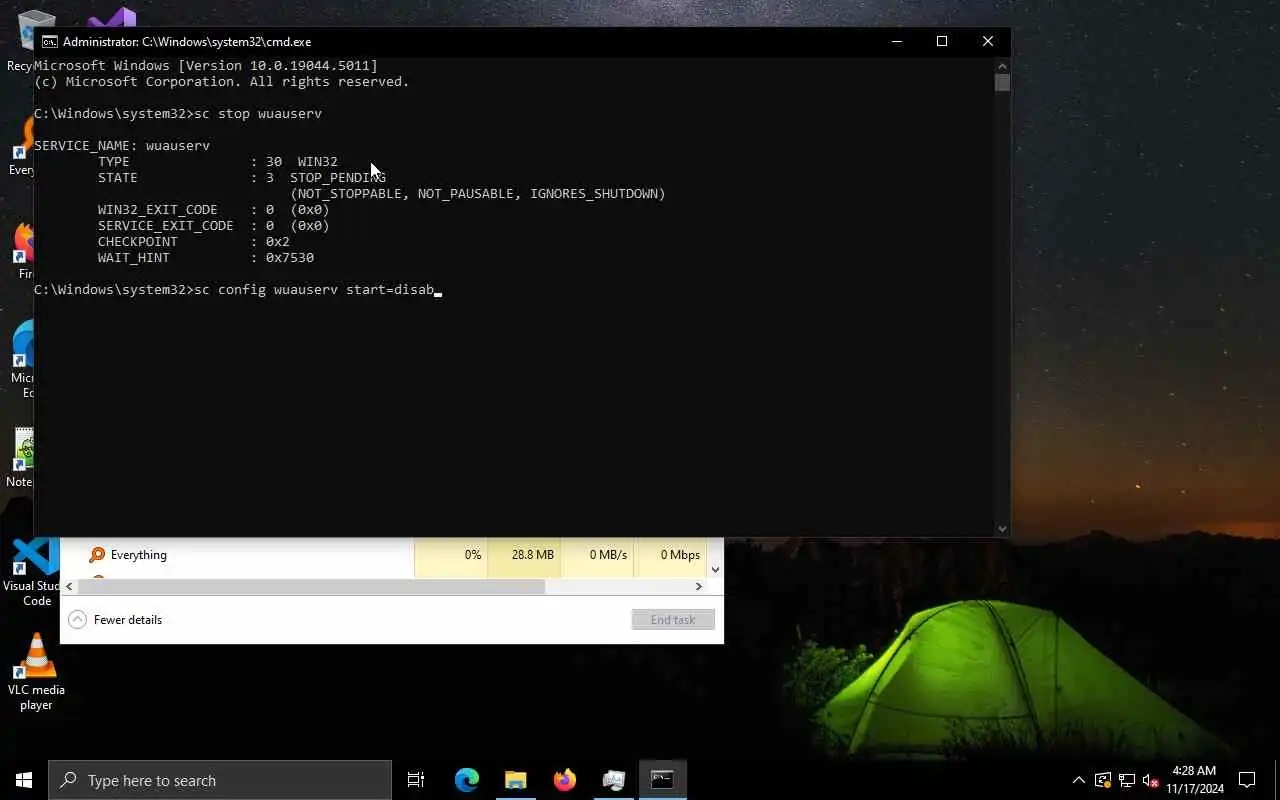
Task: Open the cmd.exe window system menu icon
Action: coord(49,42)
